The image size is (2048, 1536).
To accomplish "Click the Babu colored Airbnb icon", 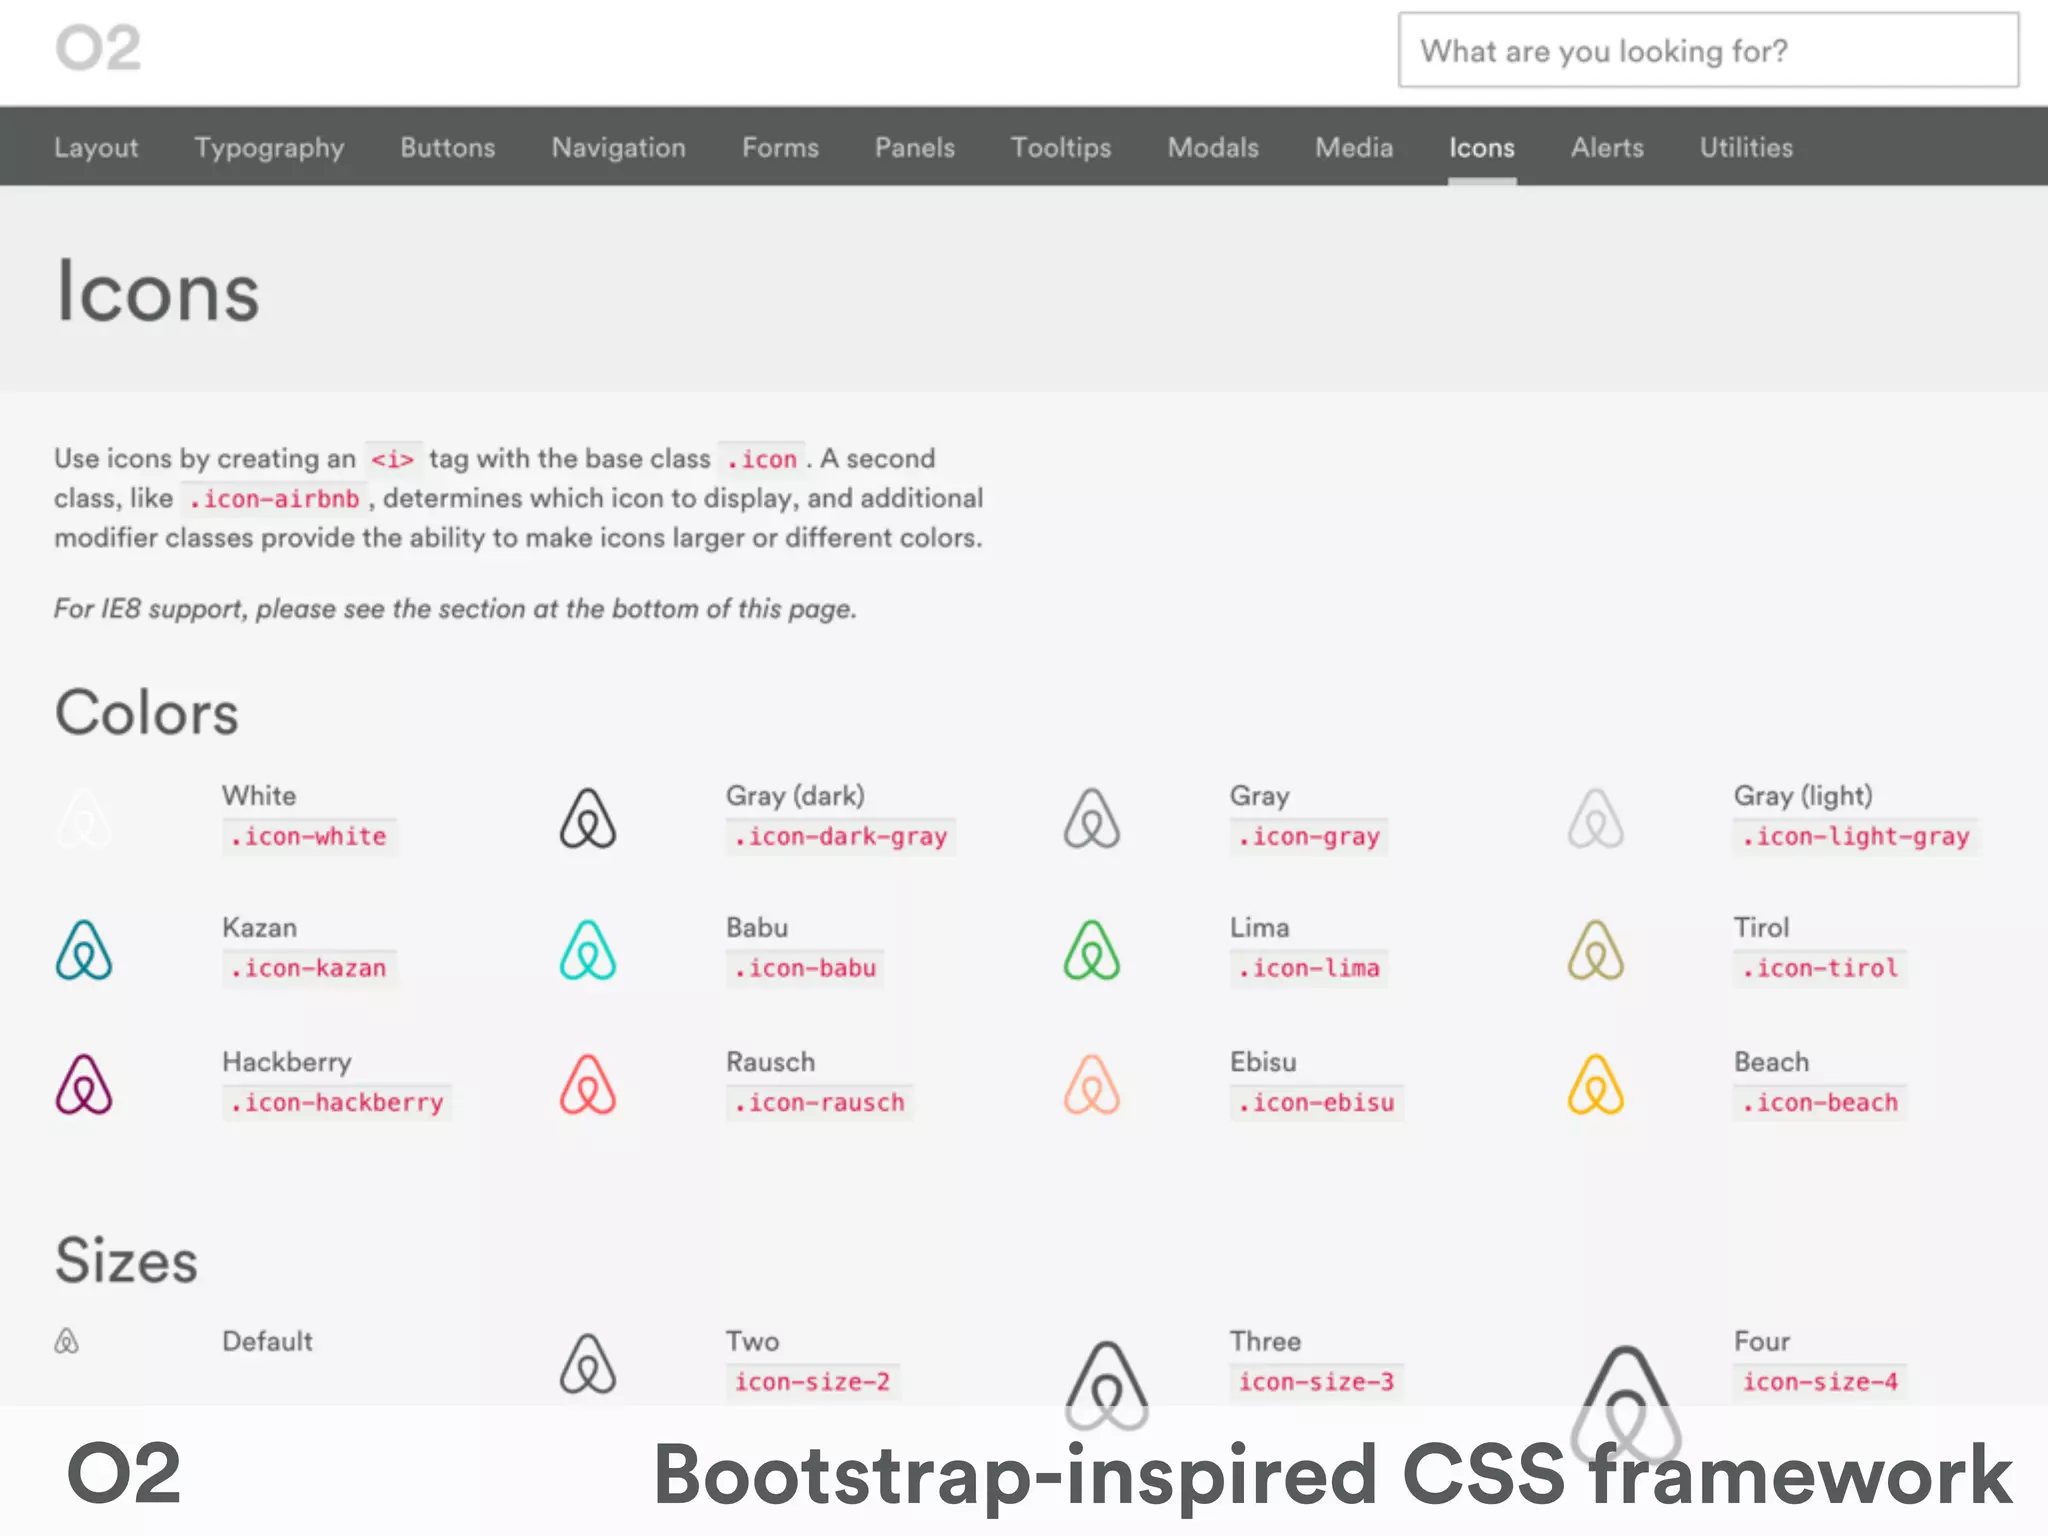I will click(588, 950).
